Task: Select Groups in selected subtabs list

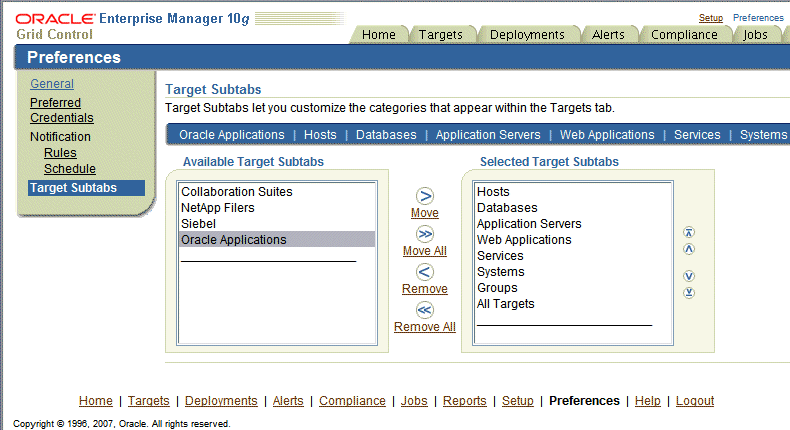Action: 573,288
